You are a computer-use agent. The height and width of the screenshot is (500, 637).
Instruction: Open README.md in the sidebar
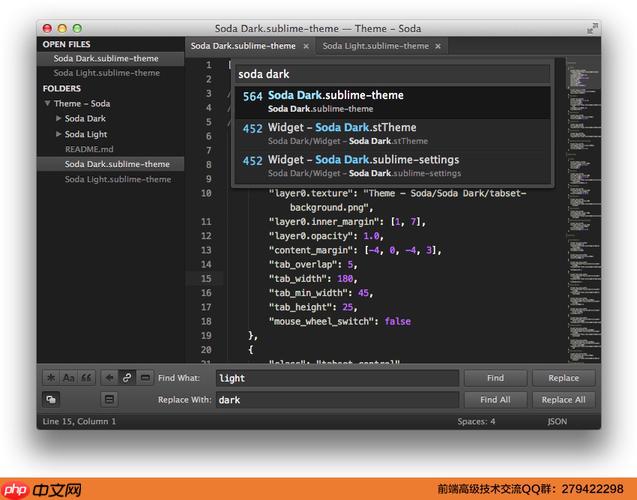89,149
